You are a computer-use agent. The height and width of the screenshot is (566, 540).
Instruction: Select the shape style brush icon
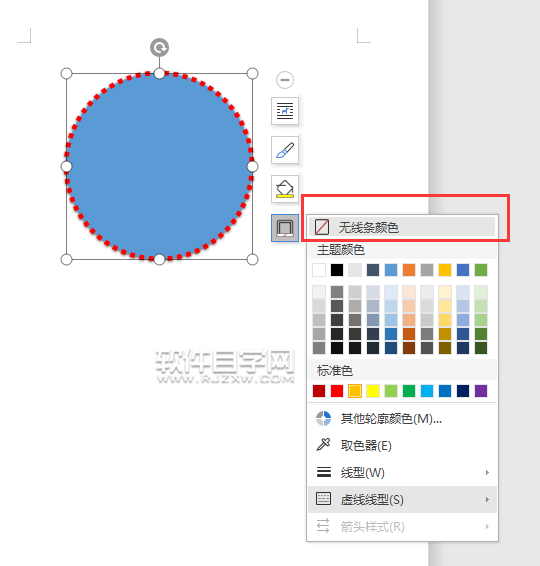tap(285, 150)
